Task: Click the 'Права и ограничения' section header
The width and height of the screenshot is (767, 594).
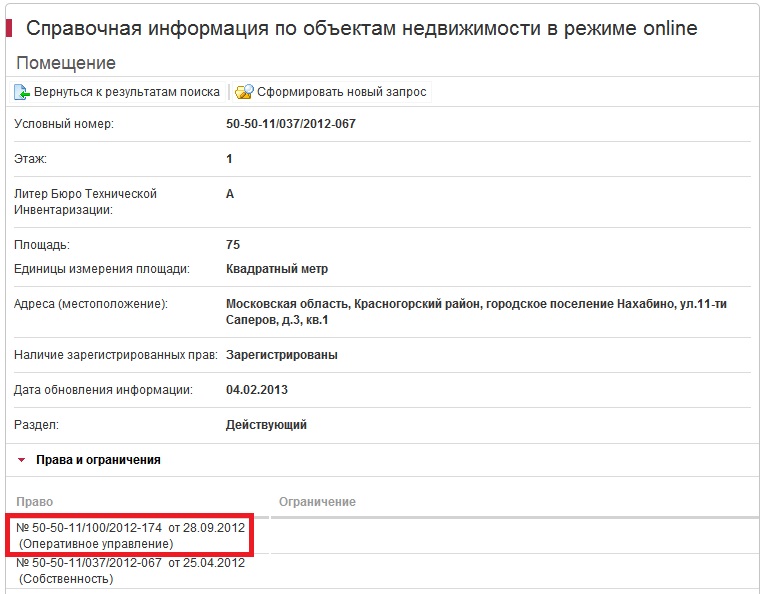Action: [98, 460]
